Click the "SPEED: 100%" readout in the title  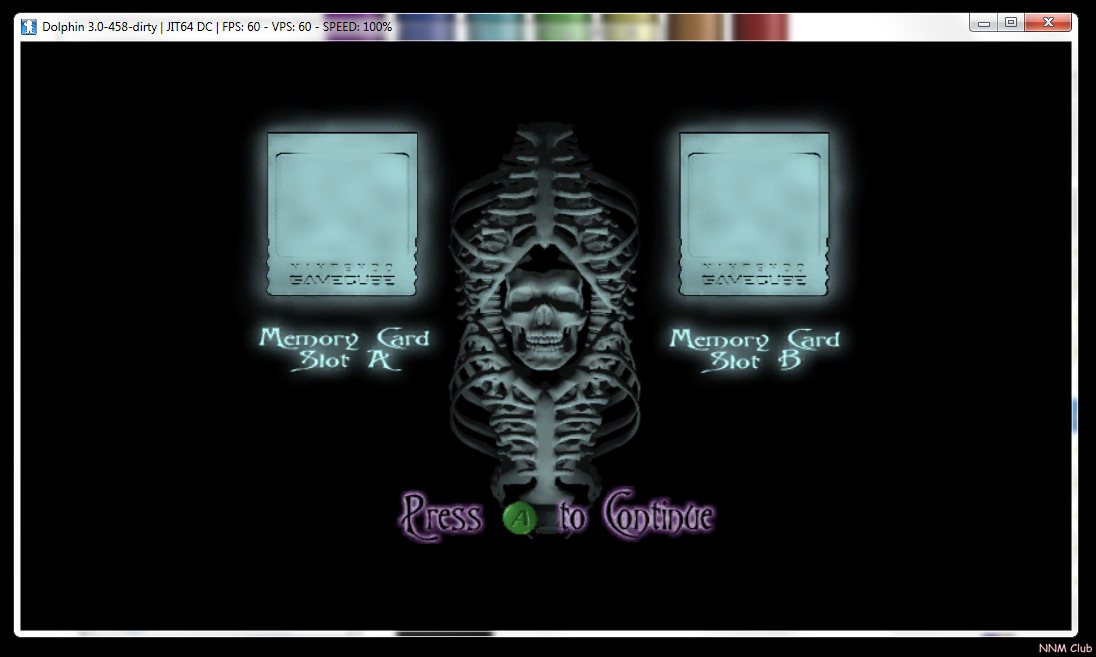357,27
